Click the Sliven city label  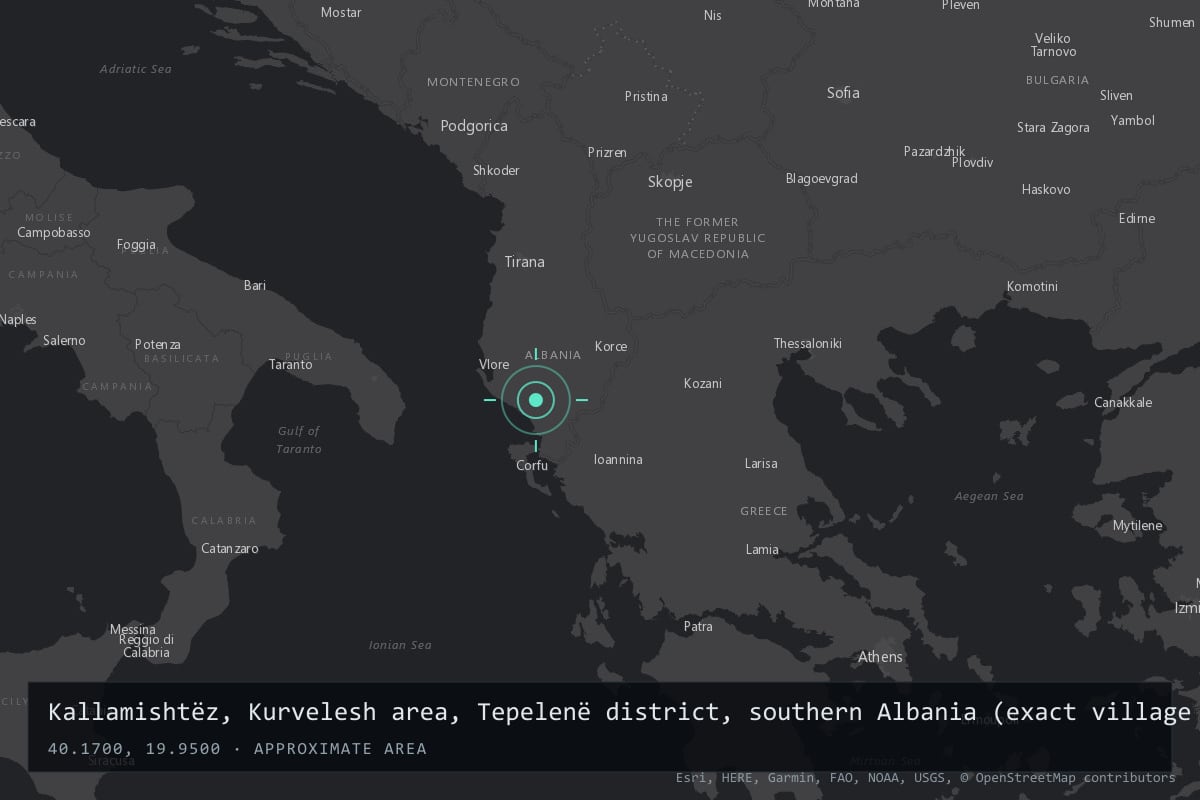(x=1116, y=96)
